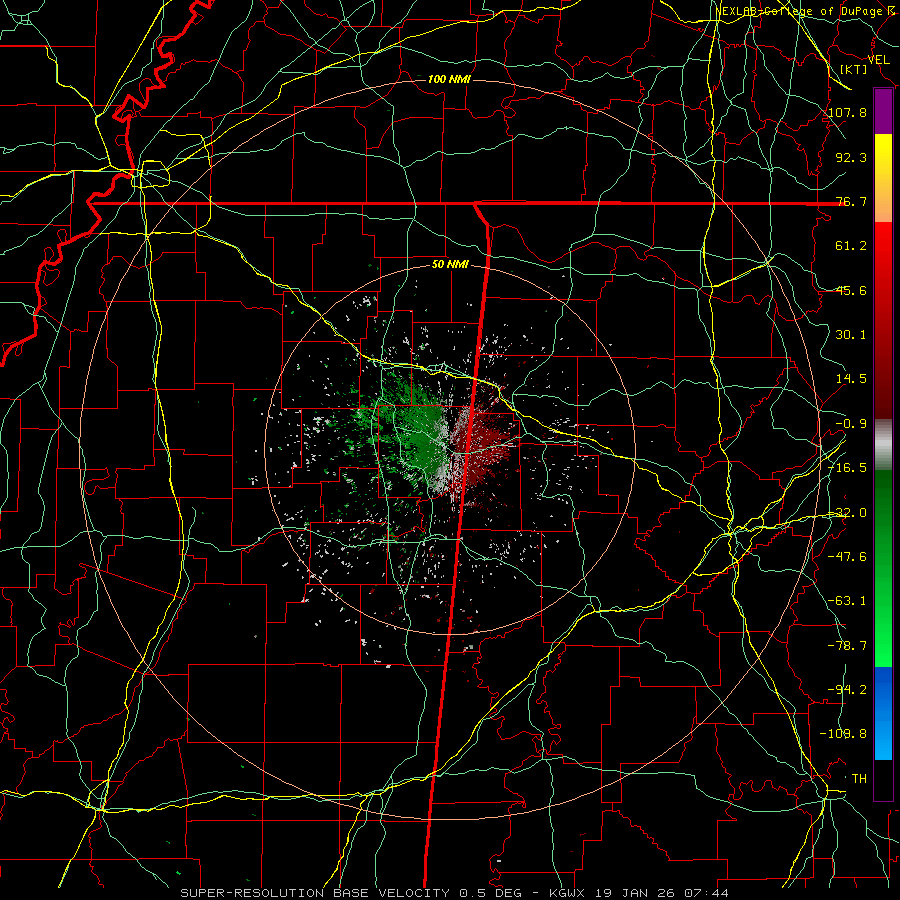Click the '-16.5' legend value

coord(848,468)
